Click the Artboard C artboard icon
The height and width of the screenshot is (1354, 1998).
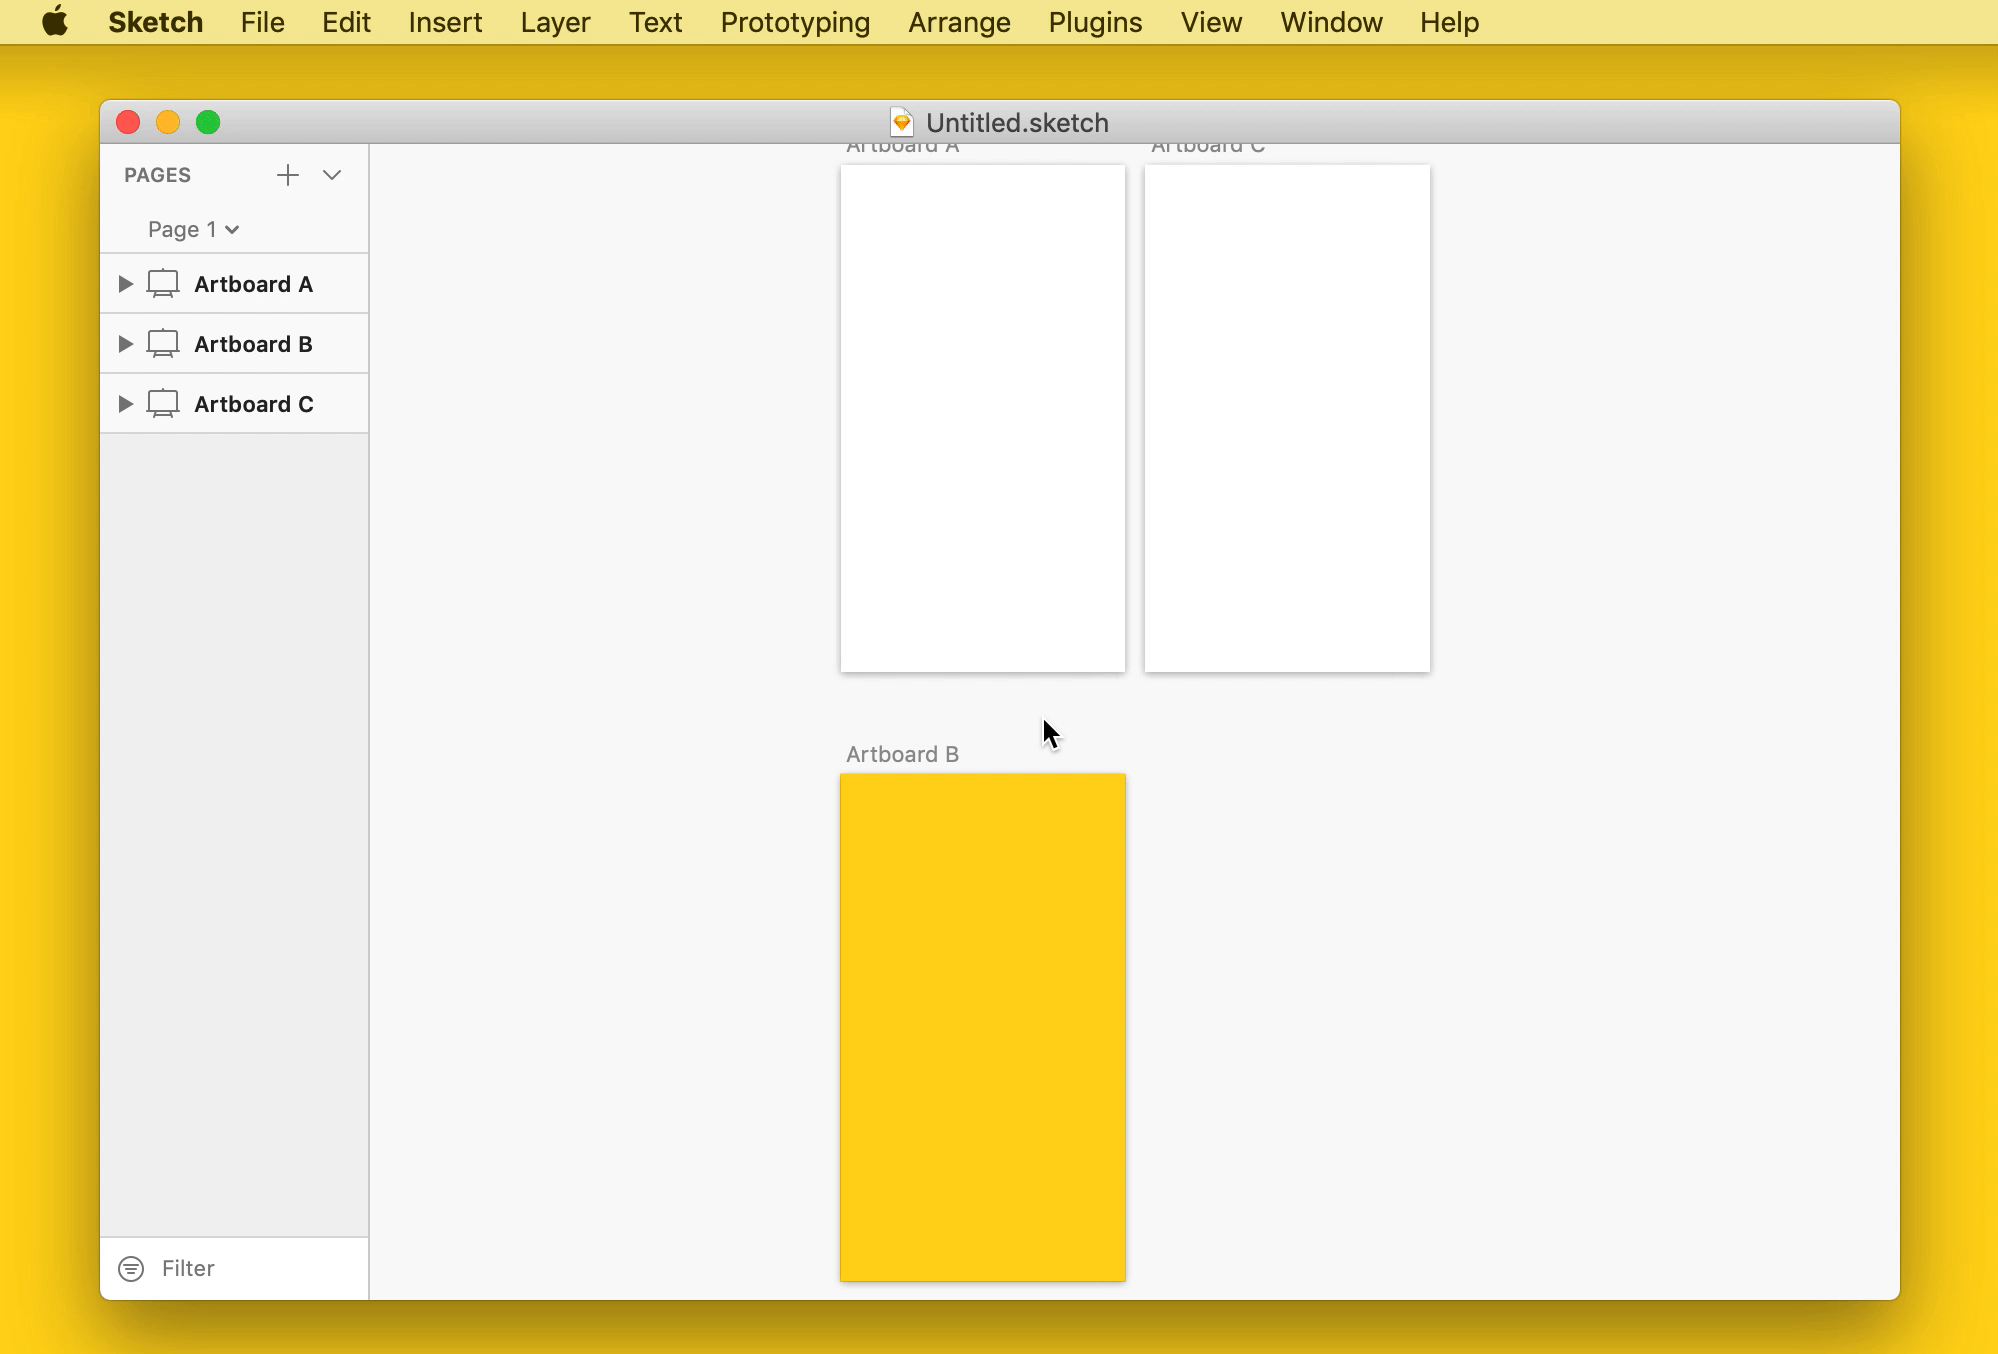[163, 404]
